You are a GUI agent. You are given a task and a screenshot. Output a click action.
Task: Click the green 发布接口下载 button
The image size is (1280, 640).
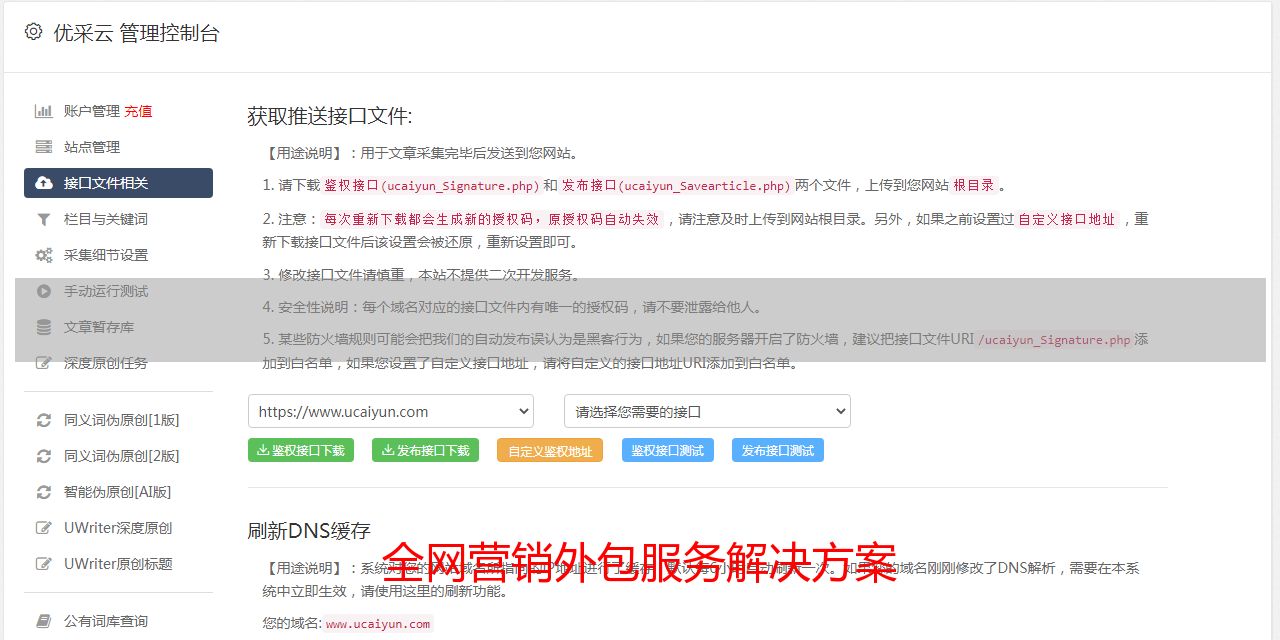coord(425,450)
